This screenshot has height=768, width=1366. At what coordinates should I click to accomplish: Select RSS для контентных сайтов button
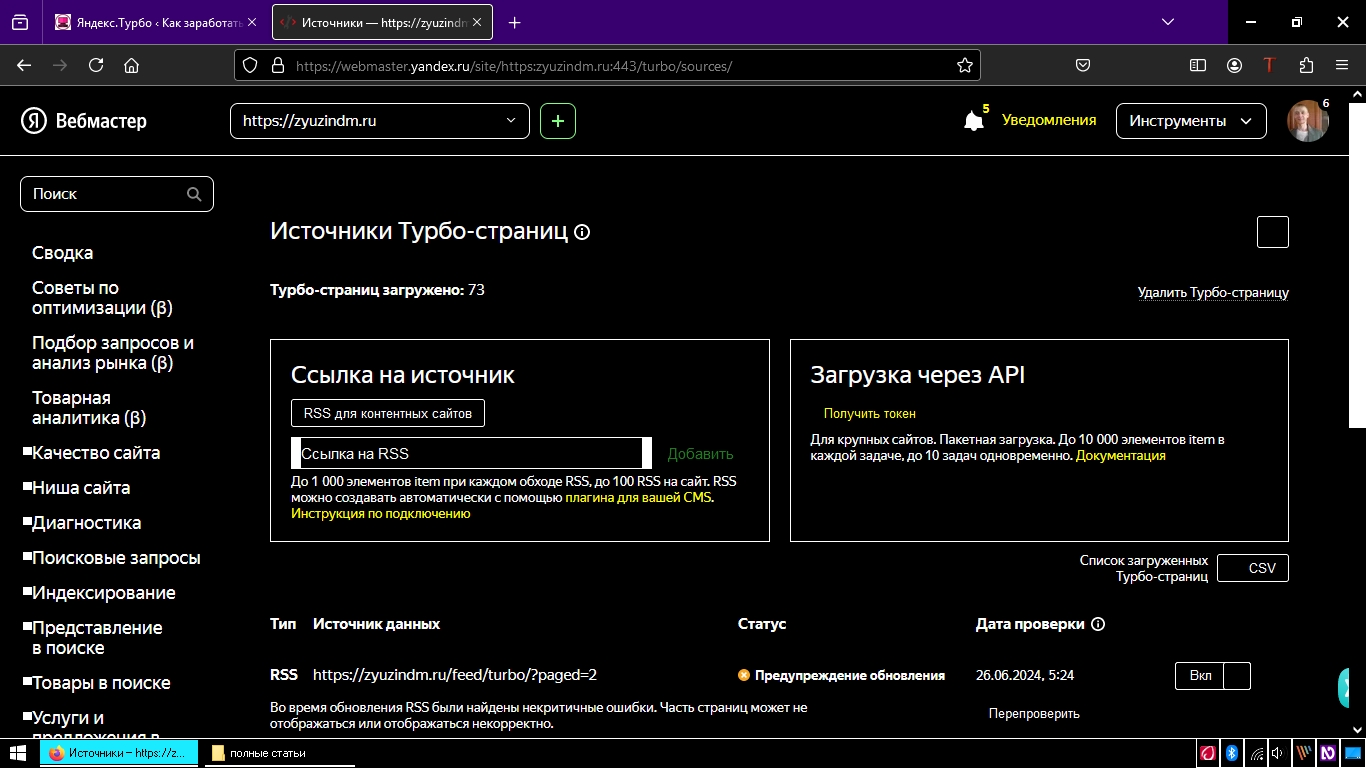[x=388, y=413]
